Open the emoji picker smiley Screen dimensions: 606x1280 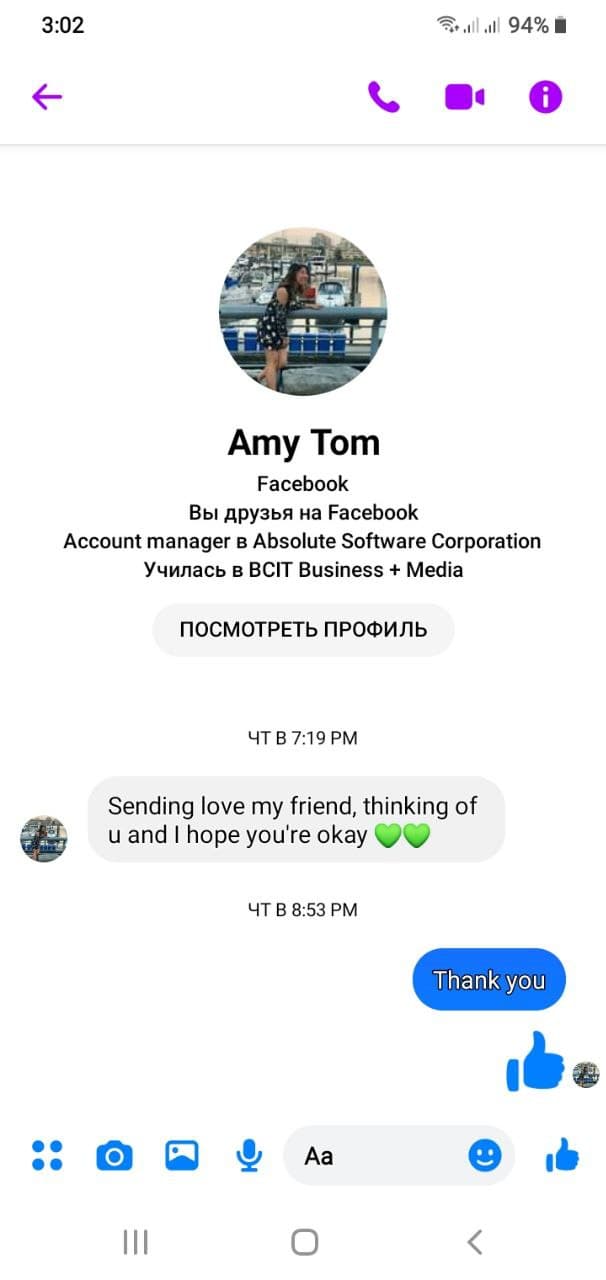[485, 1156]
